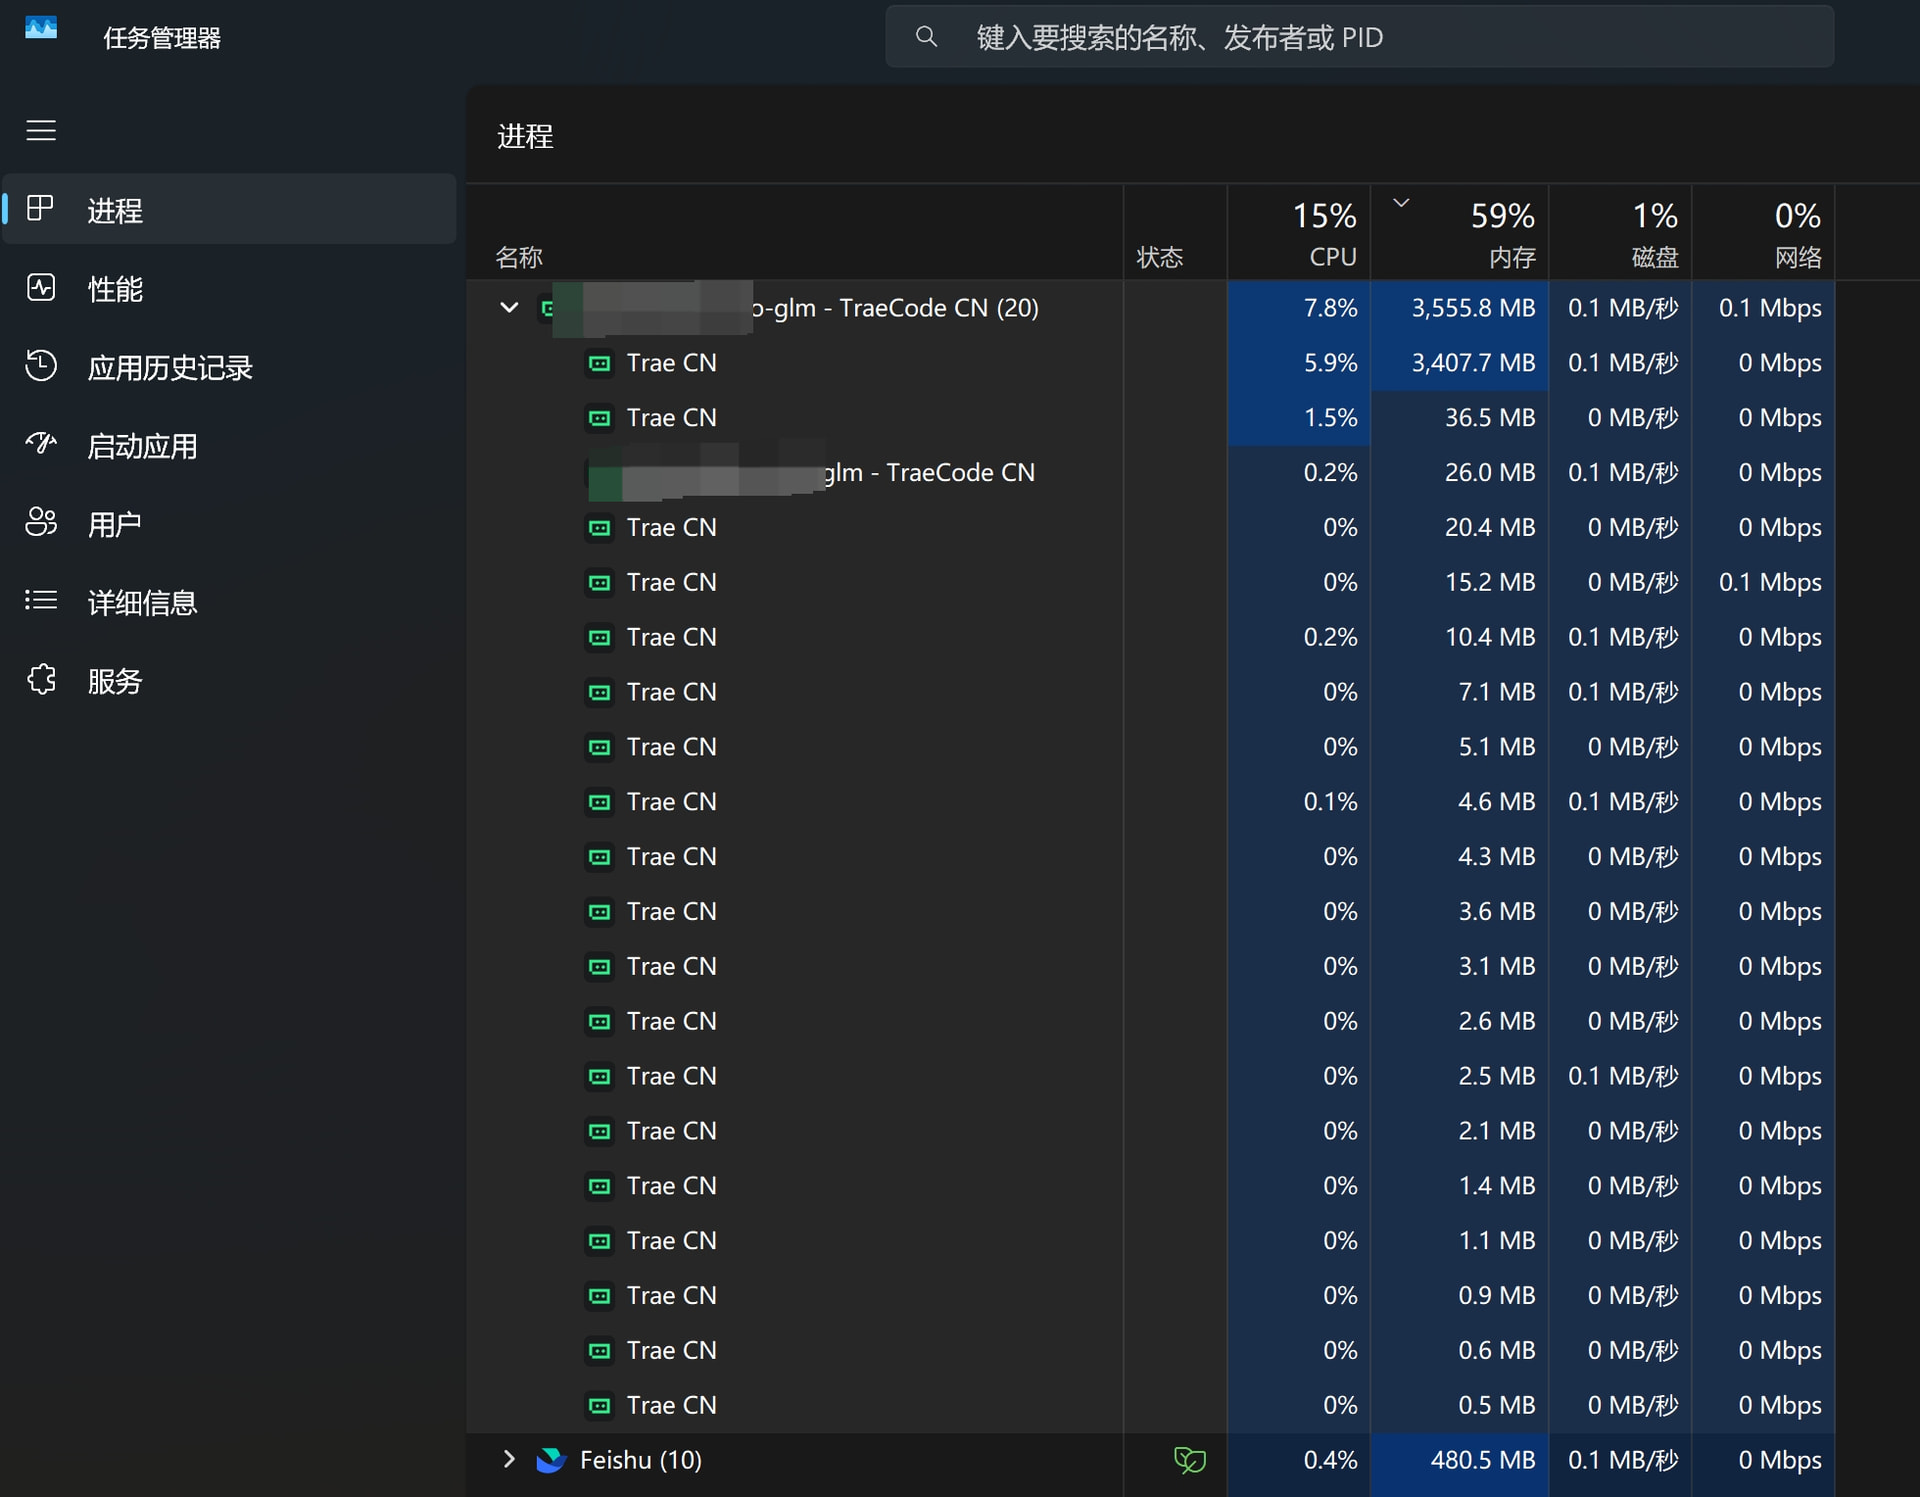Image resolution: width=1920 pixels, height=1497 pixels.
Task: Click the 启动应用 gauge icon
Action: pyautogui.click(x=41, y=443)
